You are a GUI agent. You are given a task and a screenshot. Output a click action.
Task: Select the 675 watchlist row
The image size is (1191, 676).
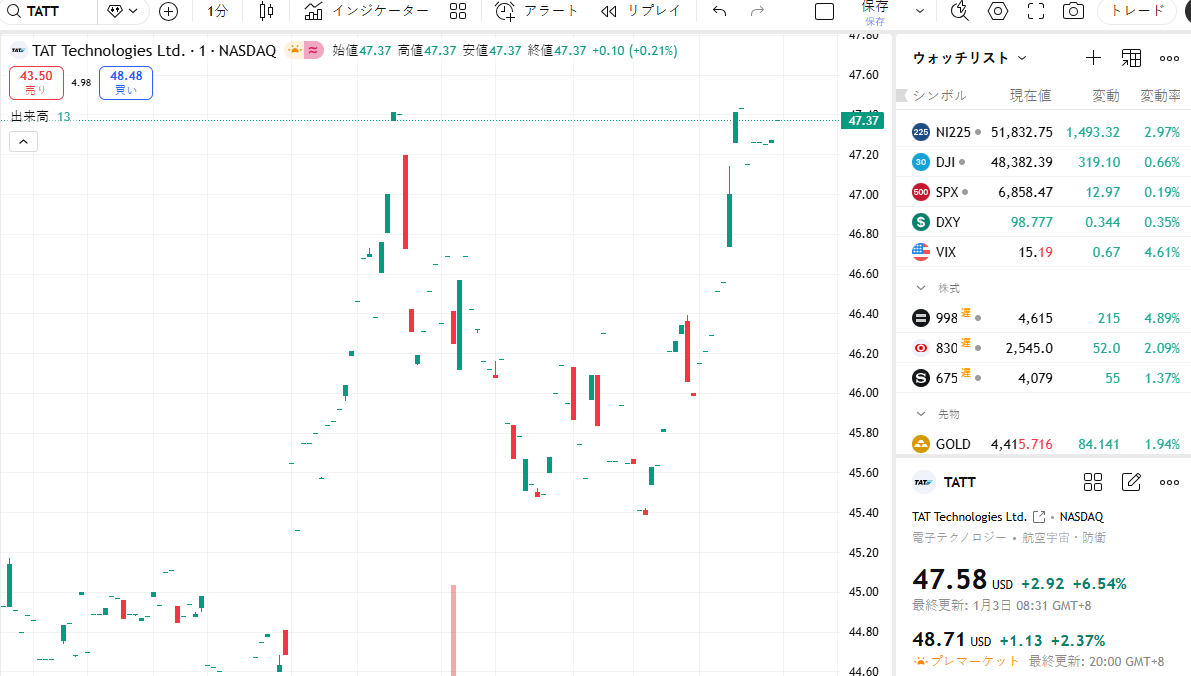(1044, 378)
